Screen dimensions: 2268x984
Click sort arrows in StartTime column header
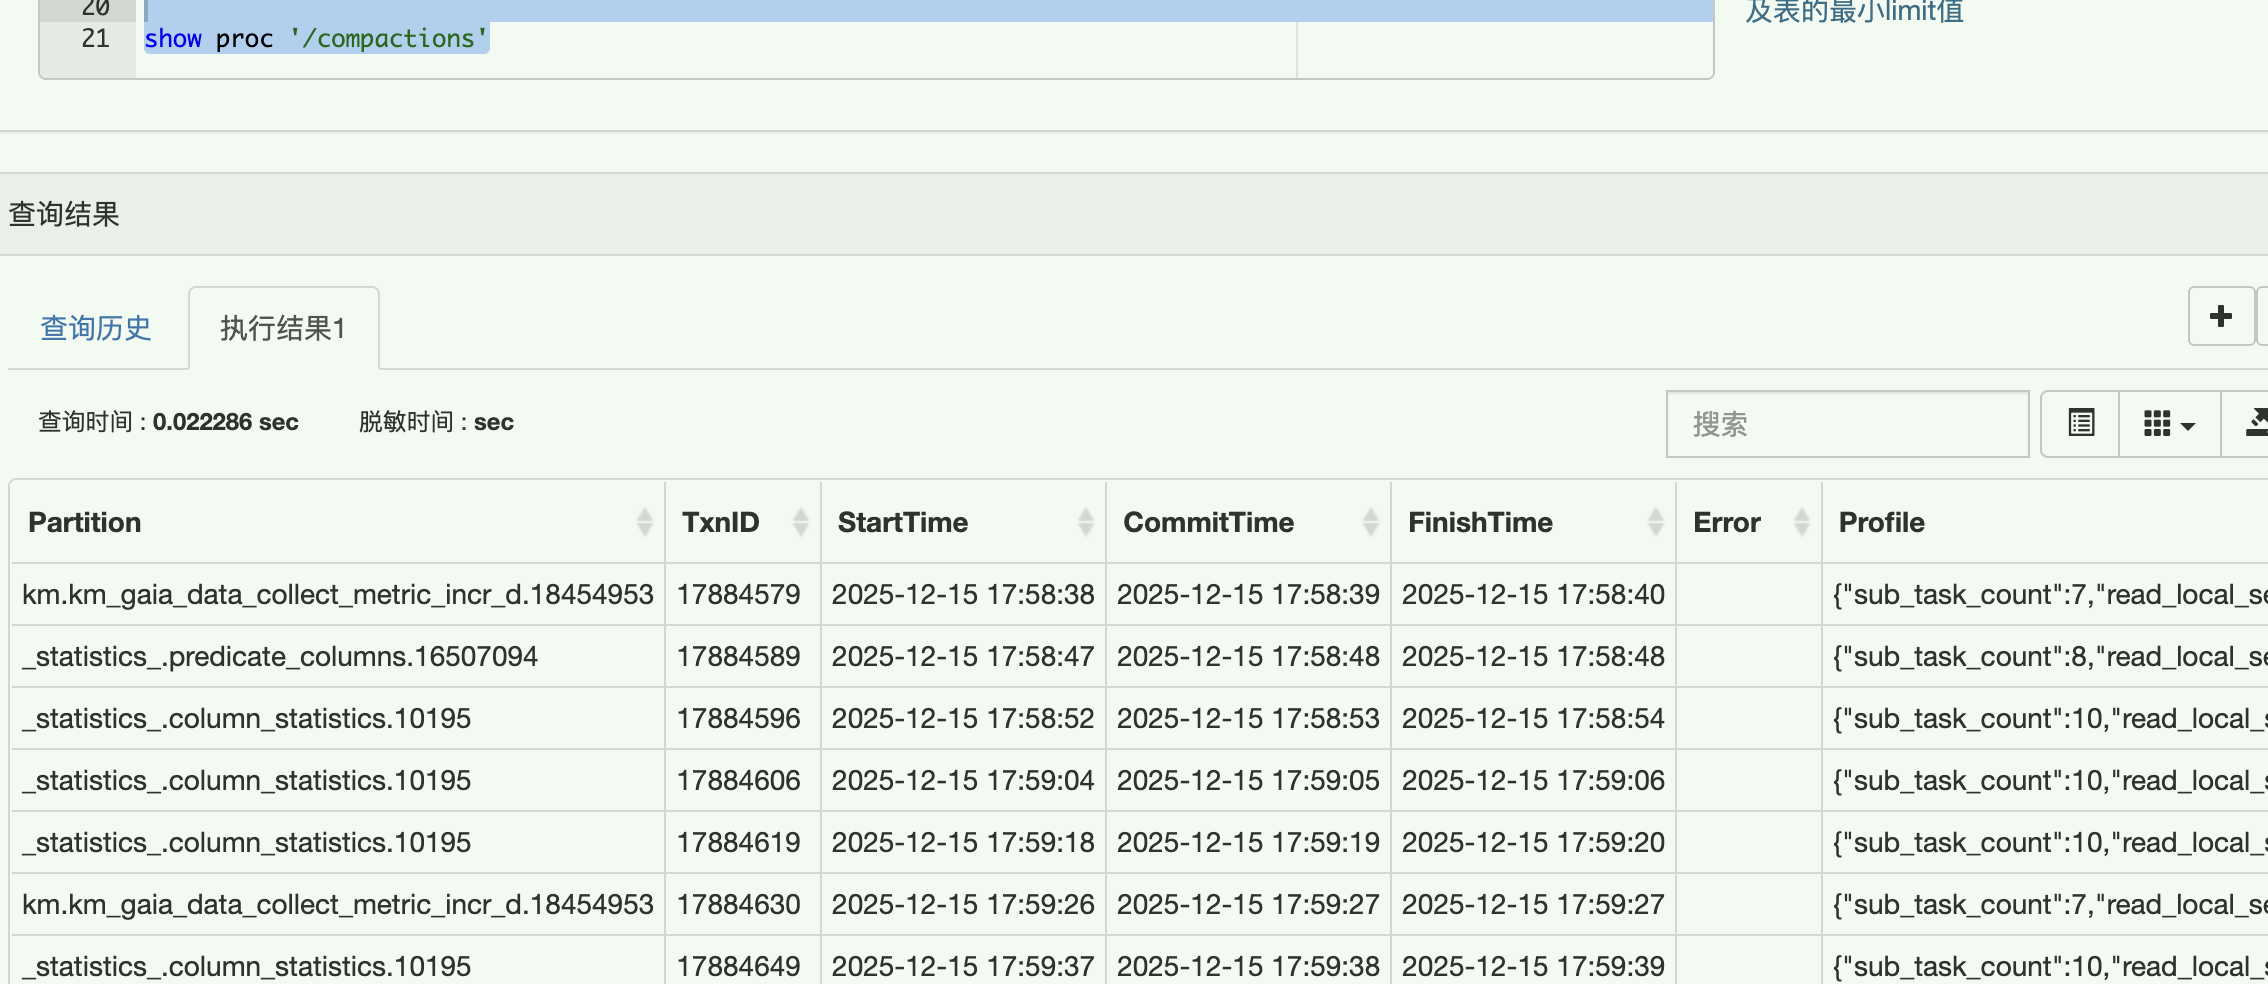pos(1085,522)
